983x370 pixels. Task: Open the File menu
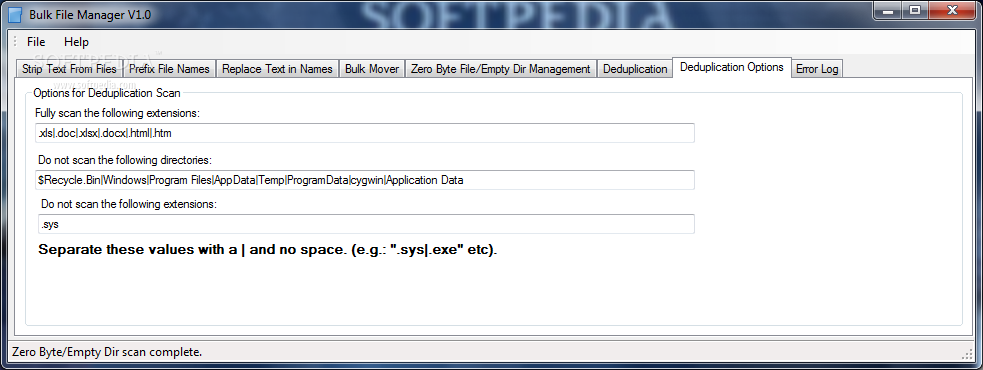[36, 42]
